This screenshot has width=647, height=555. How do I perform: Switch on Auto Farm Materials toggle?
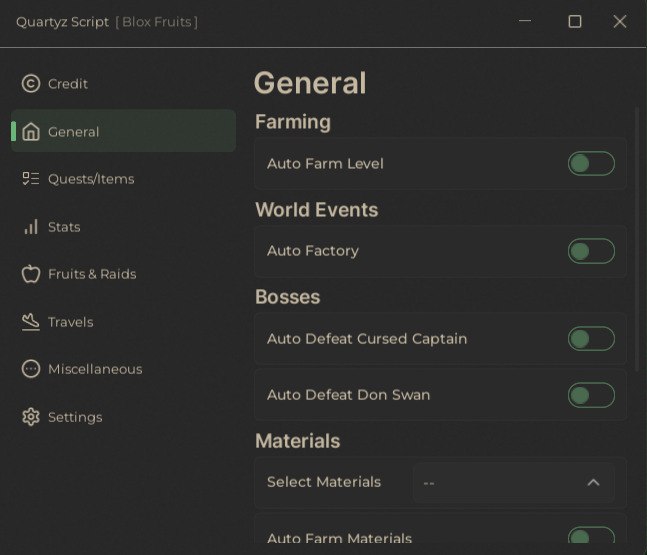click(591, 538)
